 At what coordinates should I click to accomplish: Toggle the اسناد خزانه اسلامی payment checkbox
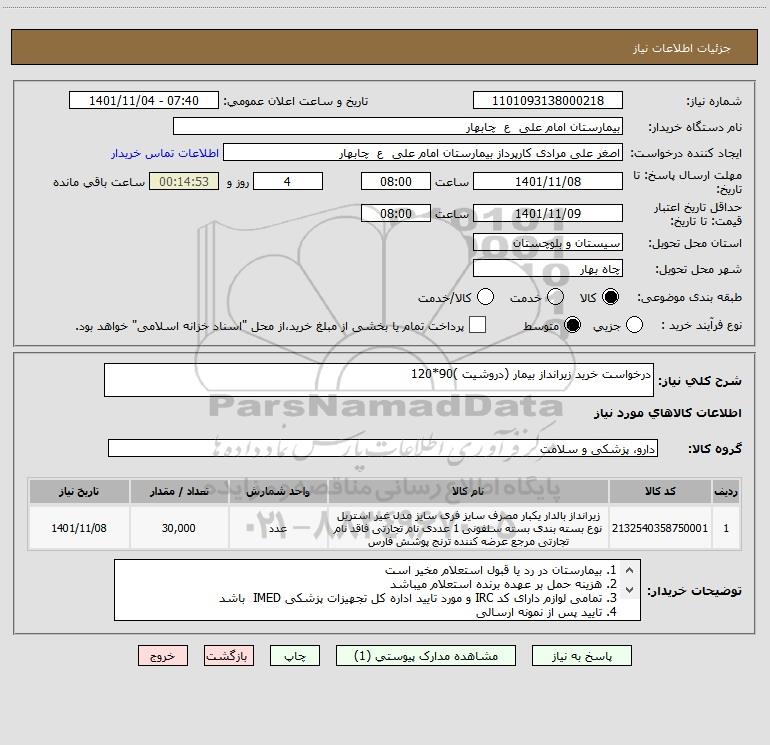(x=477, y=325)
